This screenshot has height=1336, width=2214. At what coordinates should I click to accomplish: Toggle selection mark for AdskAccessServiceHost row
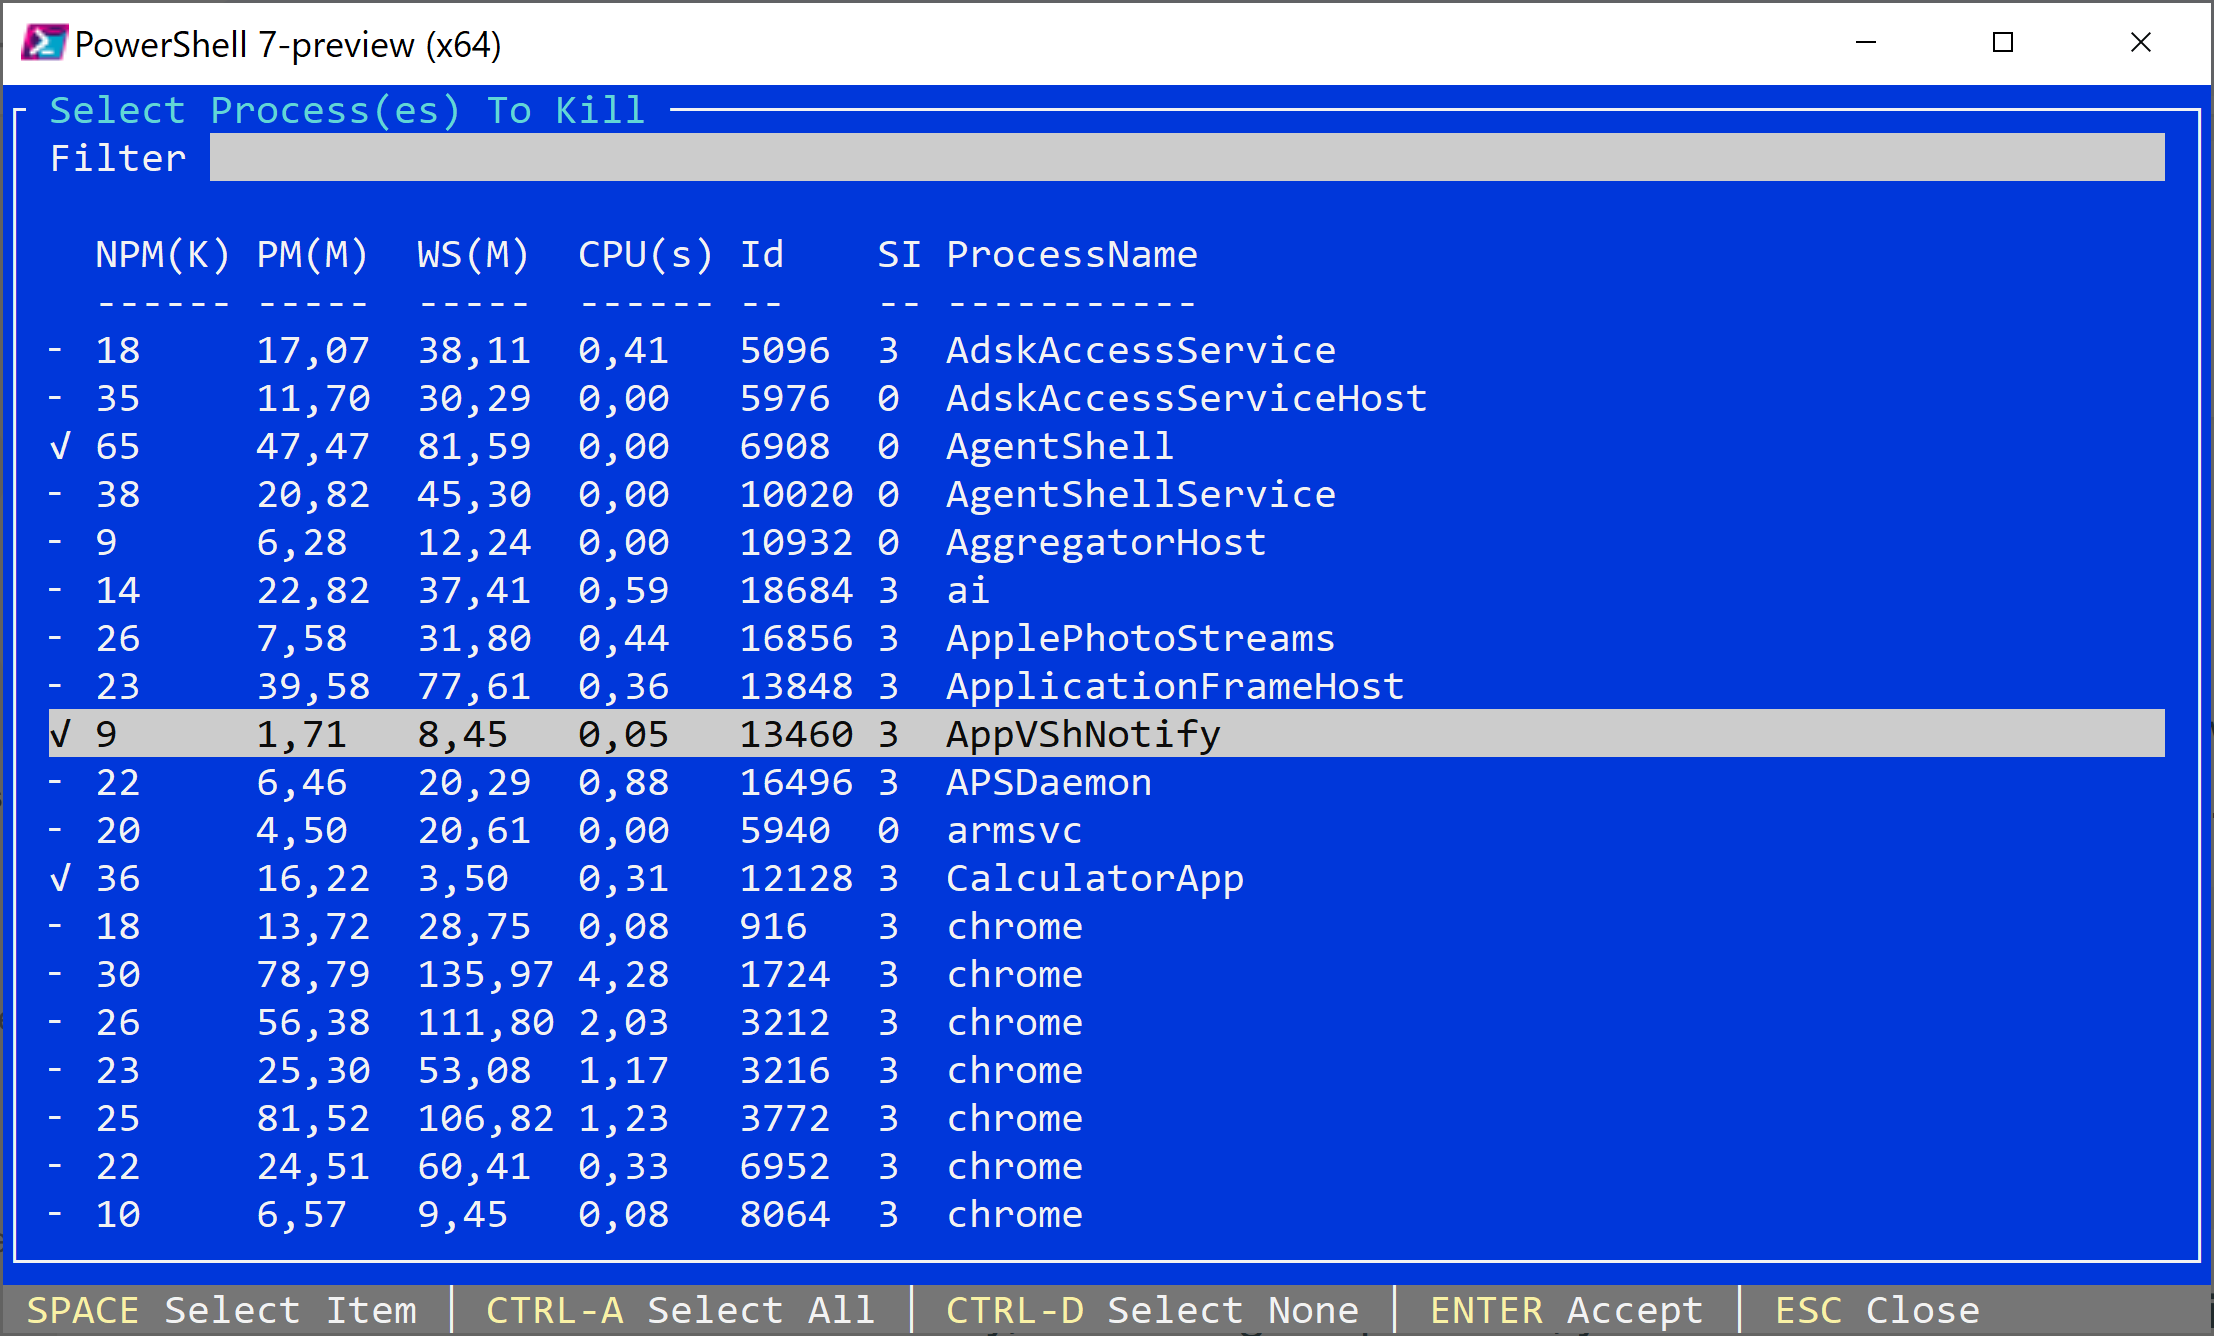coord(56,399)
